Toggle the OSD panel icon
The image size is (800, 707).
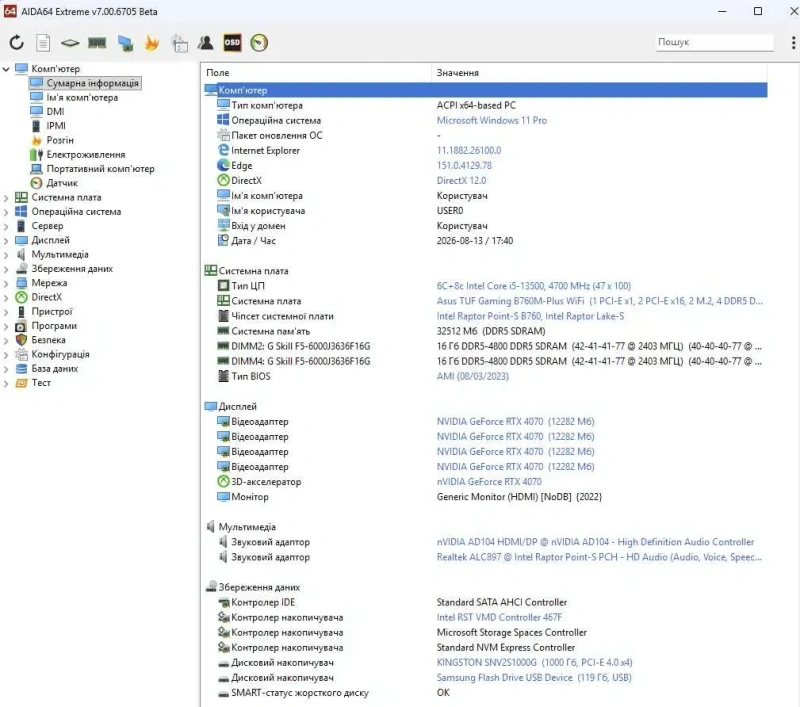coord(232,43)
